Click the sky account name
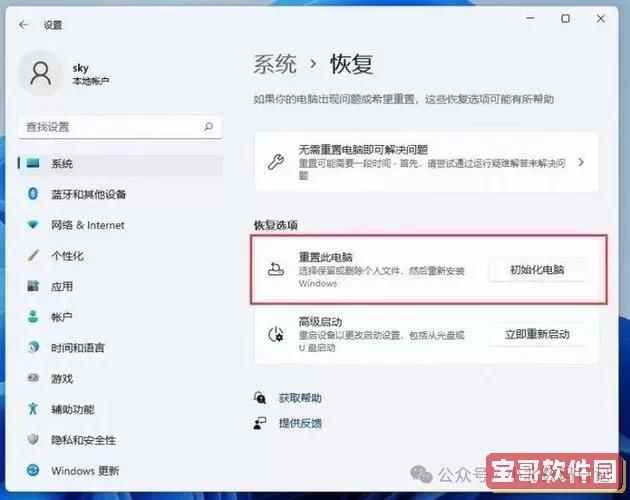This screenshot has width=630, height=500. 80,68
